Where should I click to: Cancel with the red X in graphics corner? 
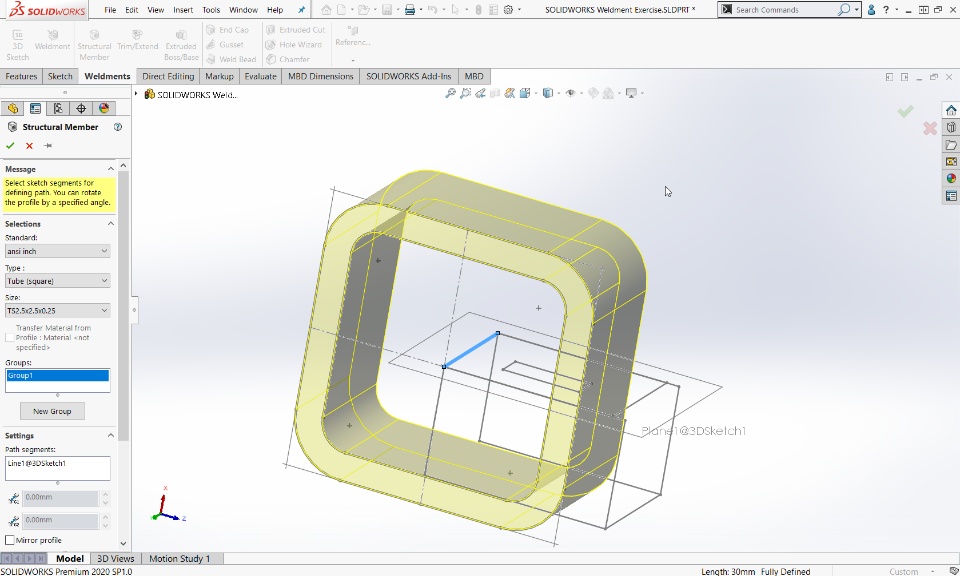point(930,128)
